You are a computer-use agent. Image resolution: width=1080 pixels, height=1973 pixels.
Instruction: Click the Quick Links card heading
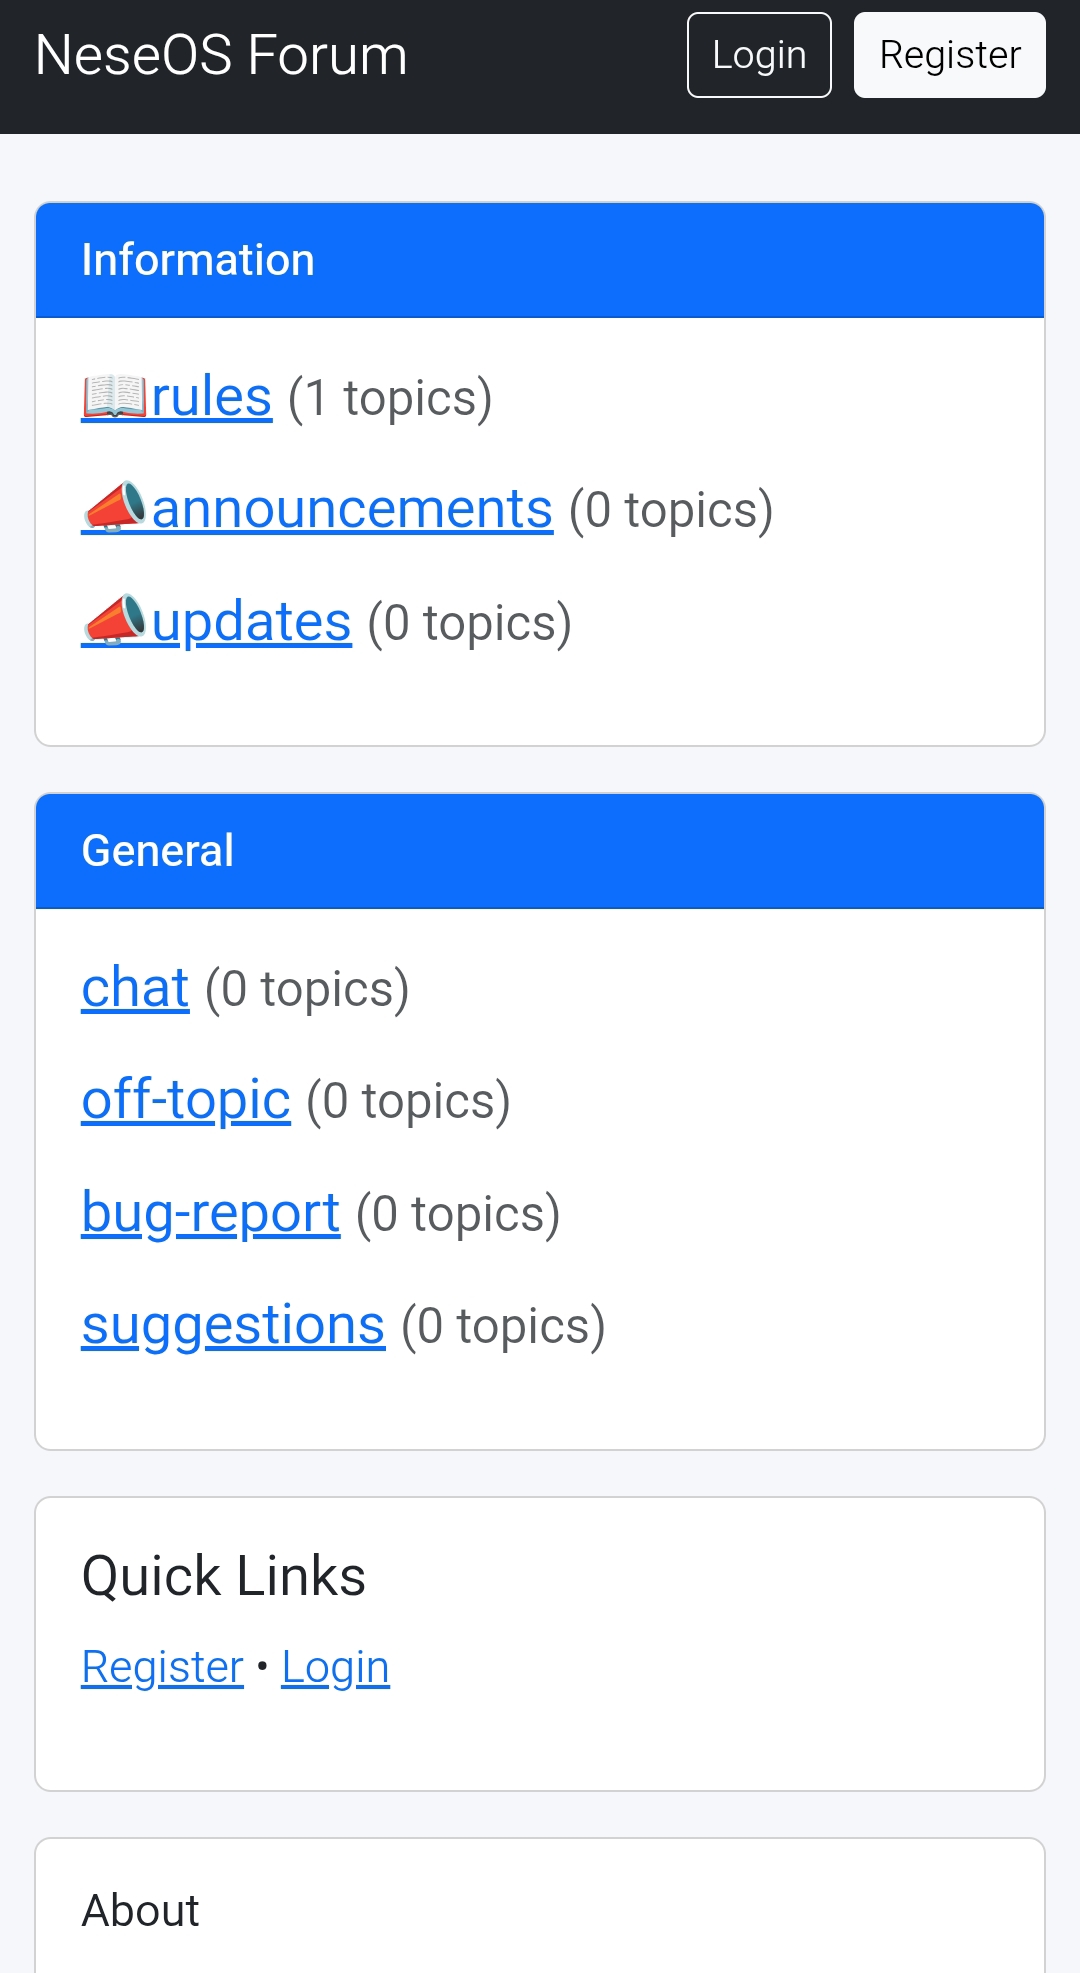pos(224,1576)
